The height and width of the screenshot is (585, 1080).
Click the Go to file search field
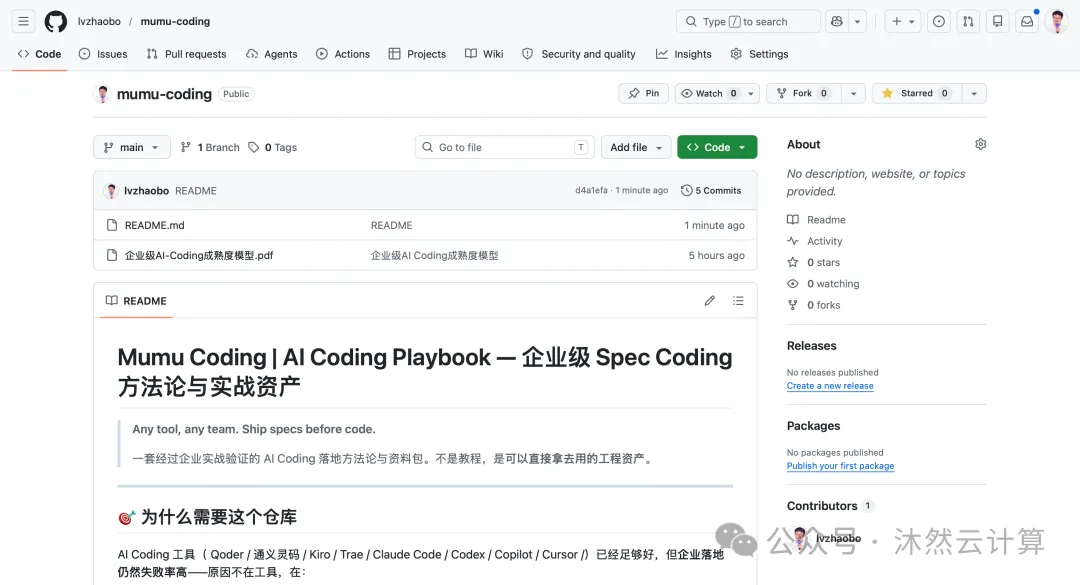[x=505, y=147]
